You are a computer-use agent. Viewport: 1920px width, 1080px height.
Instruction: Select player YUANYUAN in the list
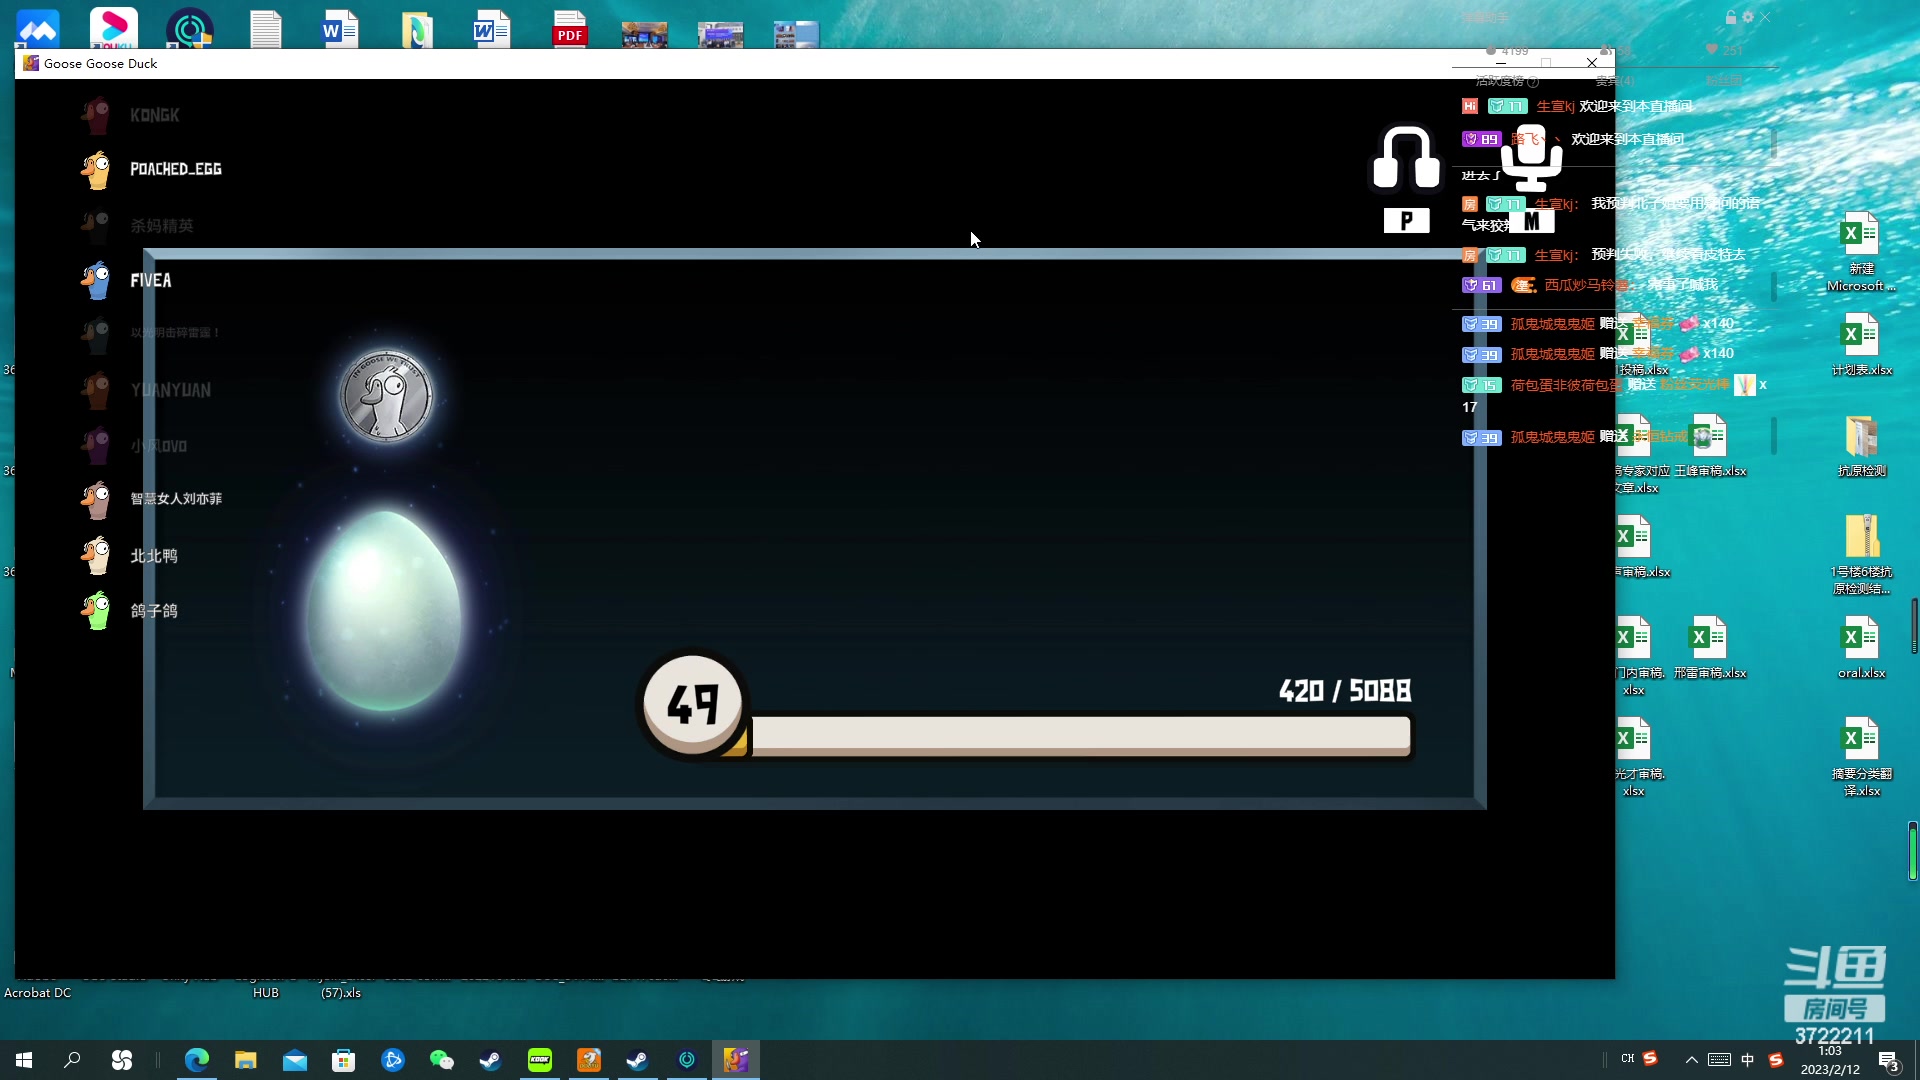[x=171, y=390]
